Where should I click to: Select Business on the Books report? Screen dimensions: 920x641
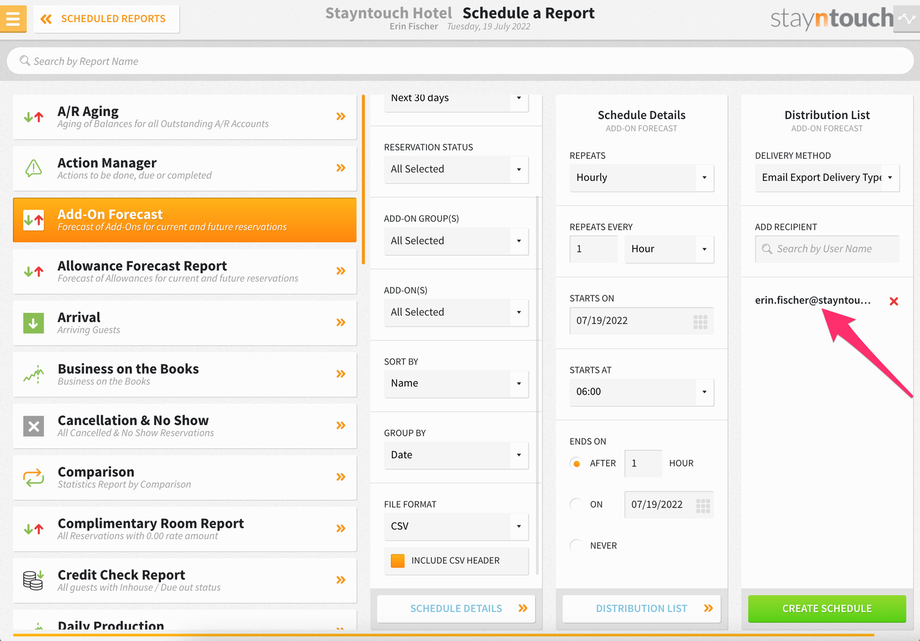pos(184,375)
